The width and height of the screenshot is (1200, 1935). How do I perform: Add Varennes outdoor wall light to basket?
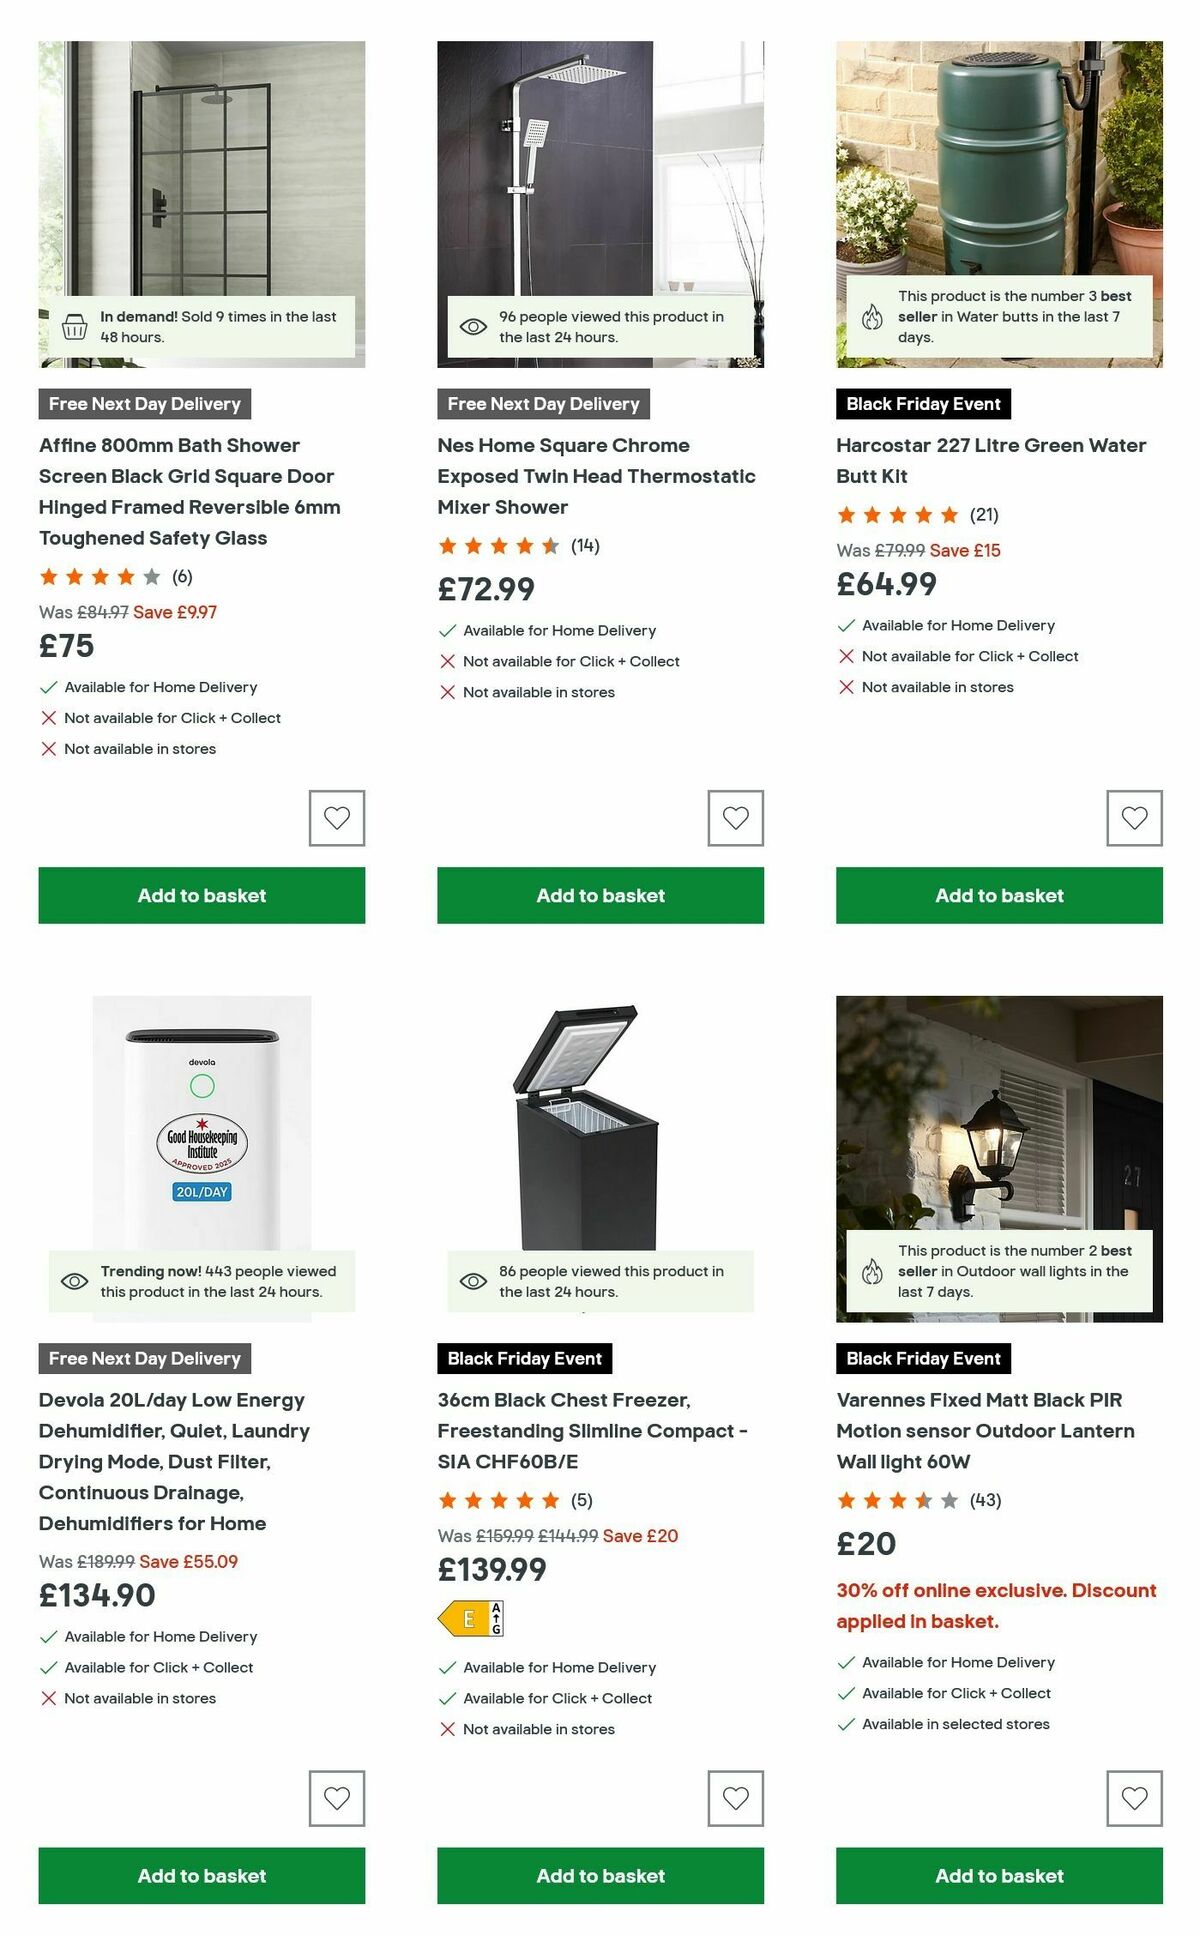point(997,1876)
